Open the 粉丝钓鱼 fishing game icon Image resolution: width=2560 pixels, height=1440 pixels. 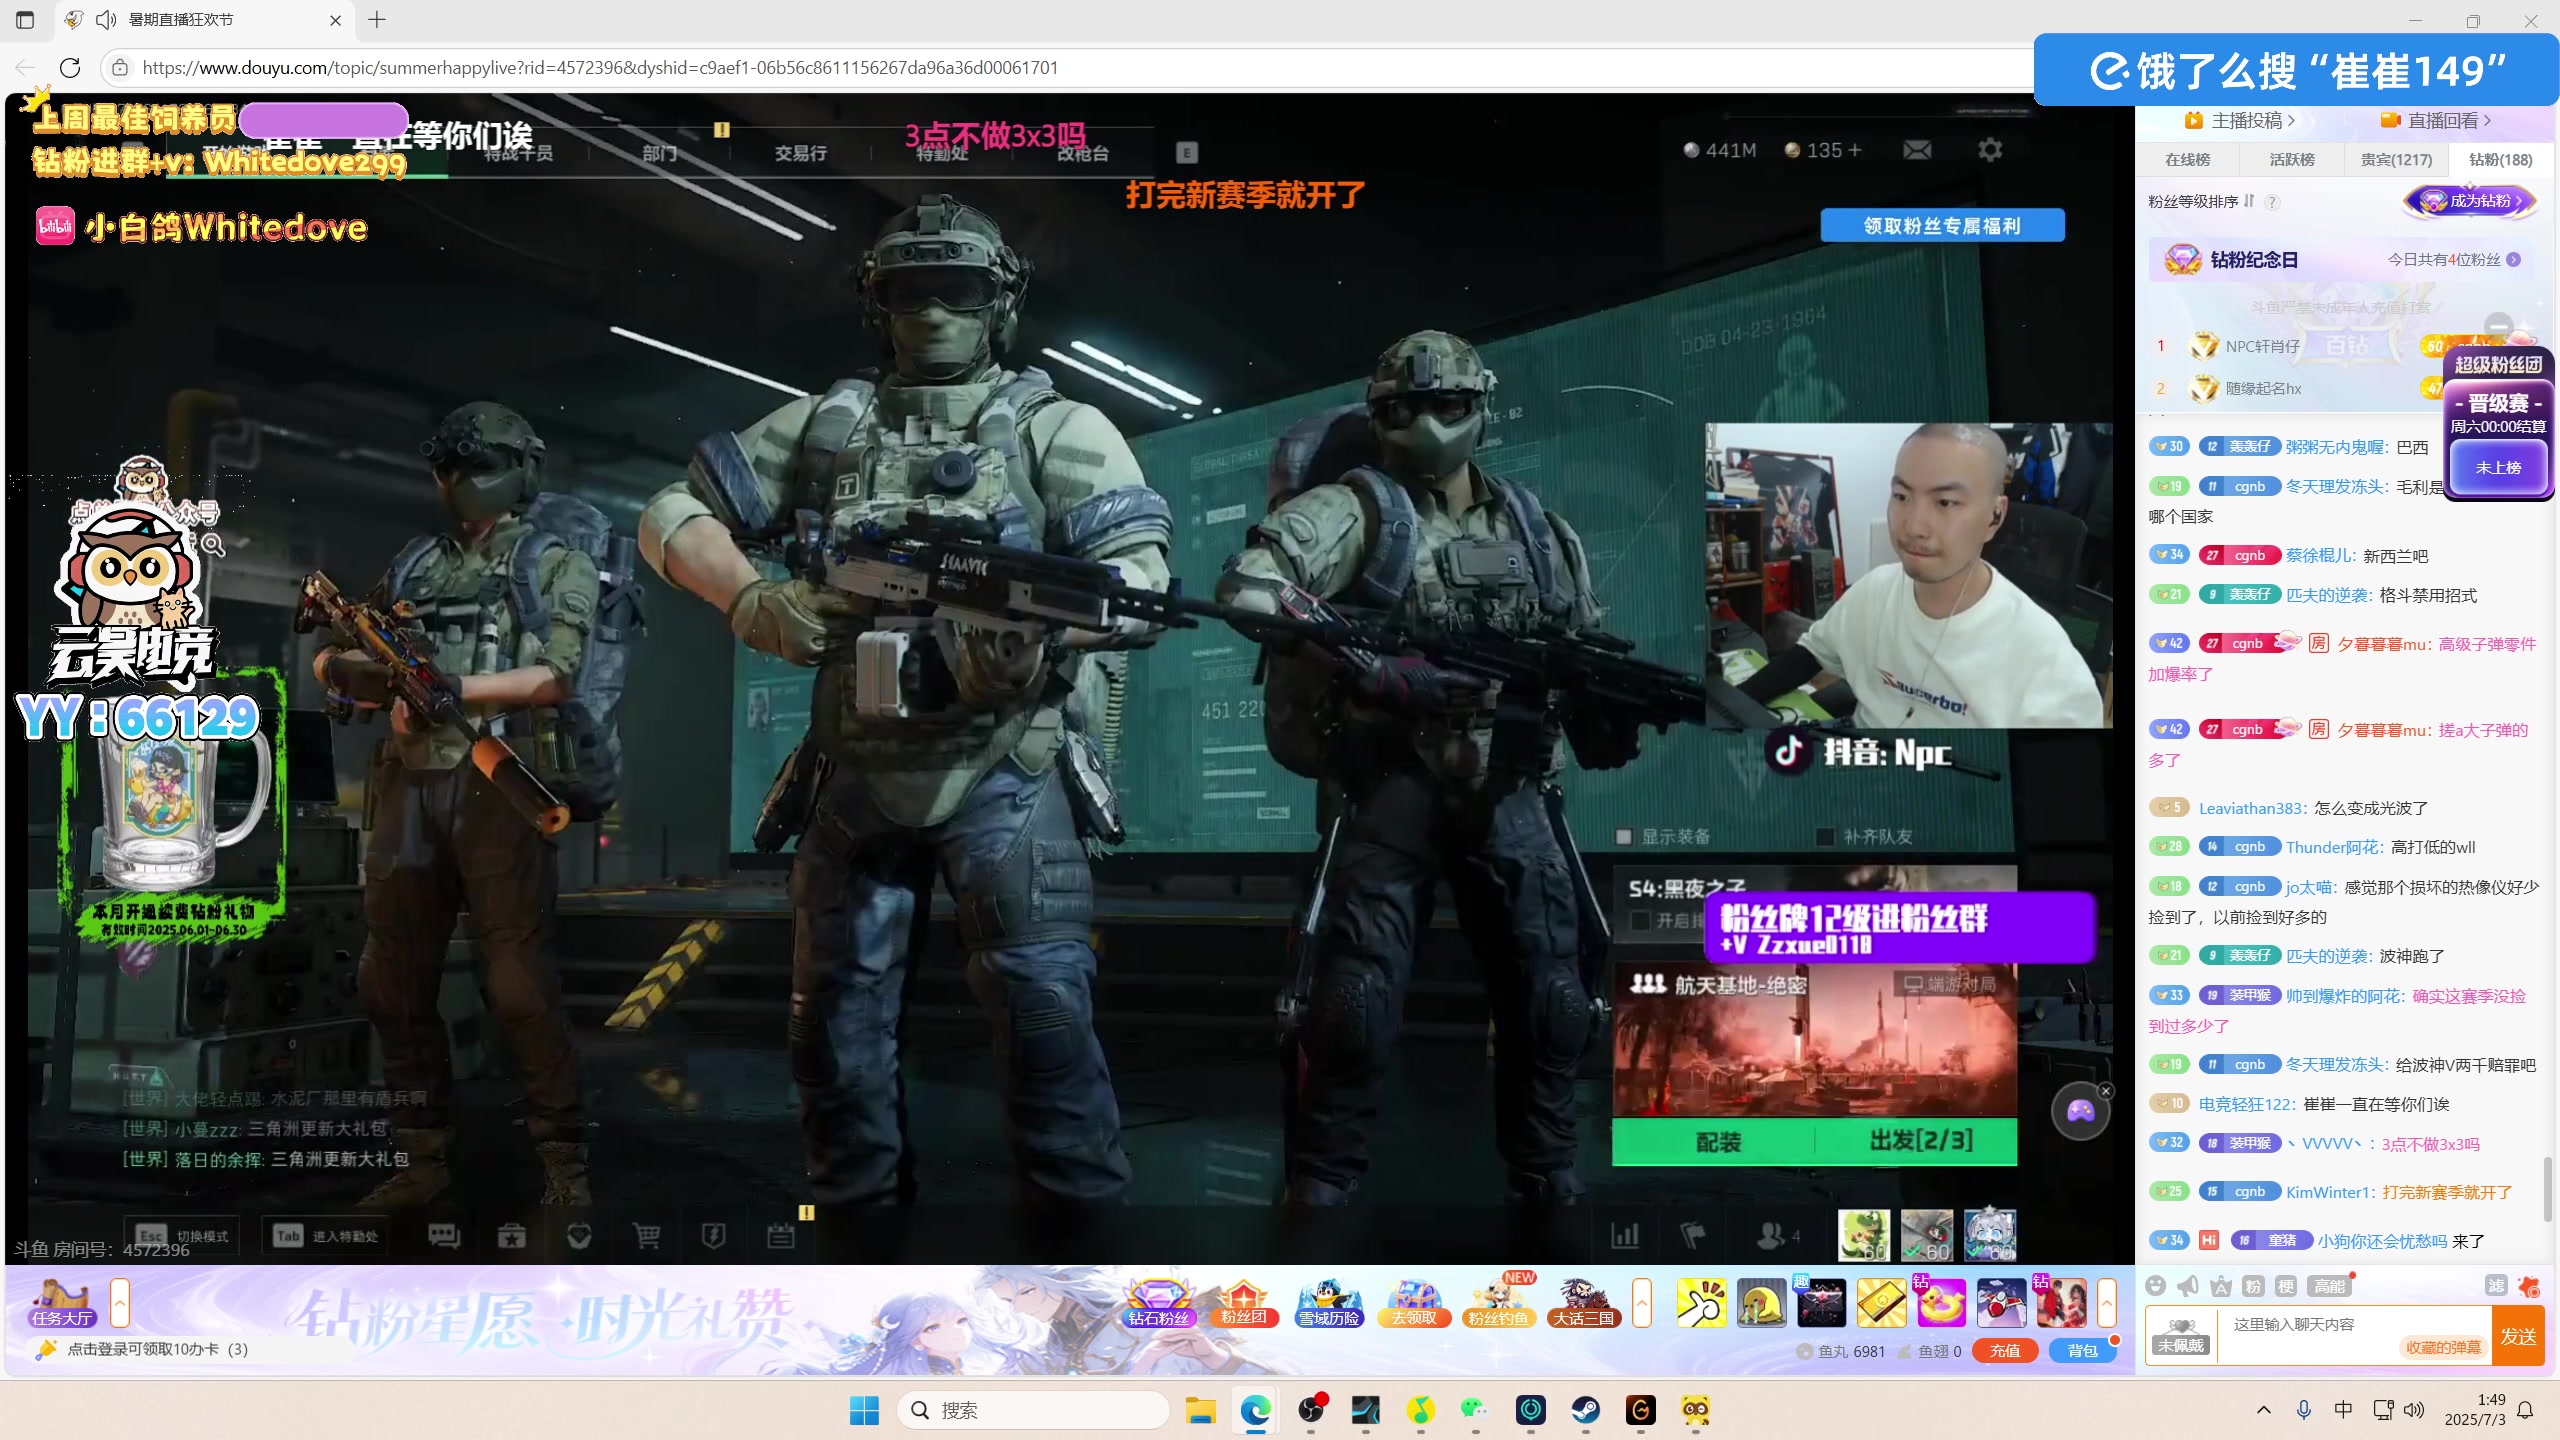[1499, 1303]
